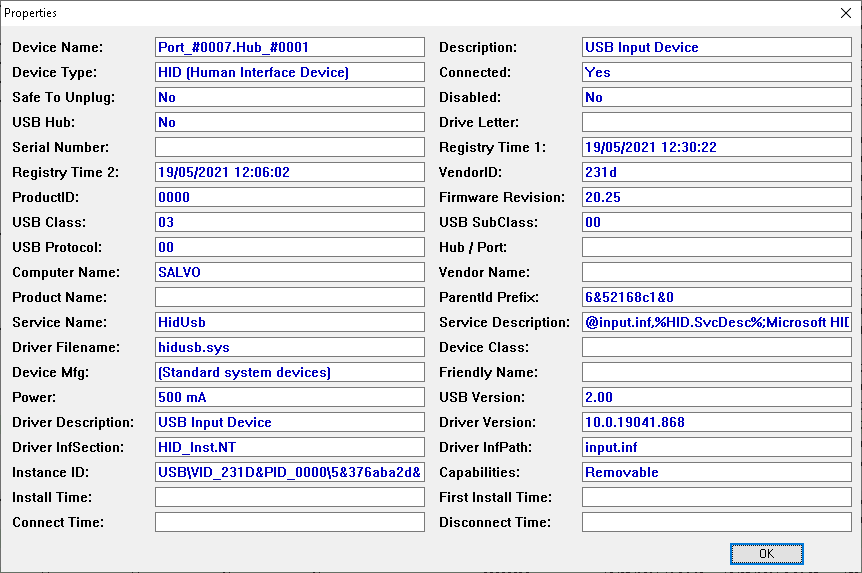Image resolution: width=862 pixels, height=573 pixels.
Task: Click the Power field showing 500 mA
Action: coord(290,398)
